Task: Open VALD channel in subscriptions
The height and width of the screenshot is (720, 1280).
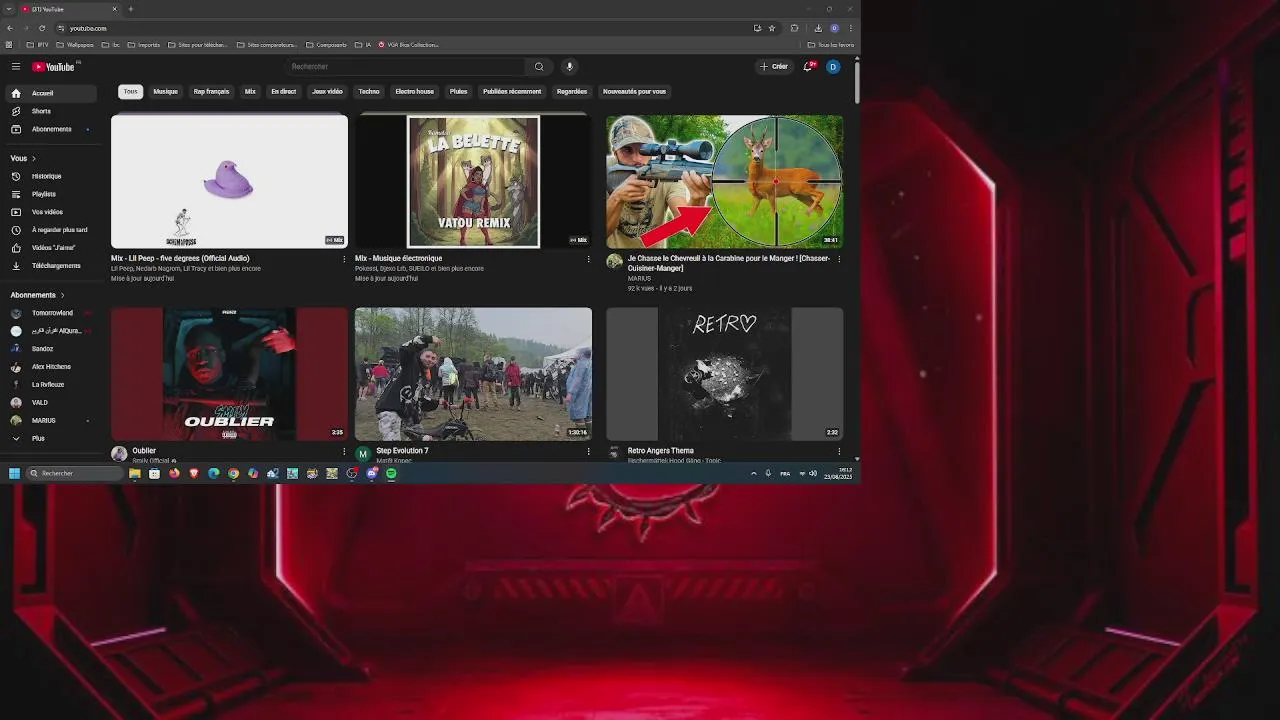Action: click(53, 403)
